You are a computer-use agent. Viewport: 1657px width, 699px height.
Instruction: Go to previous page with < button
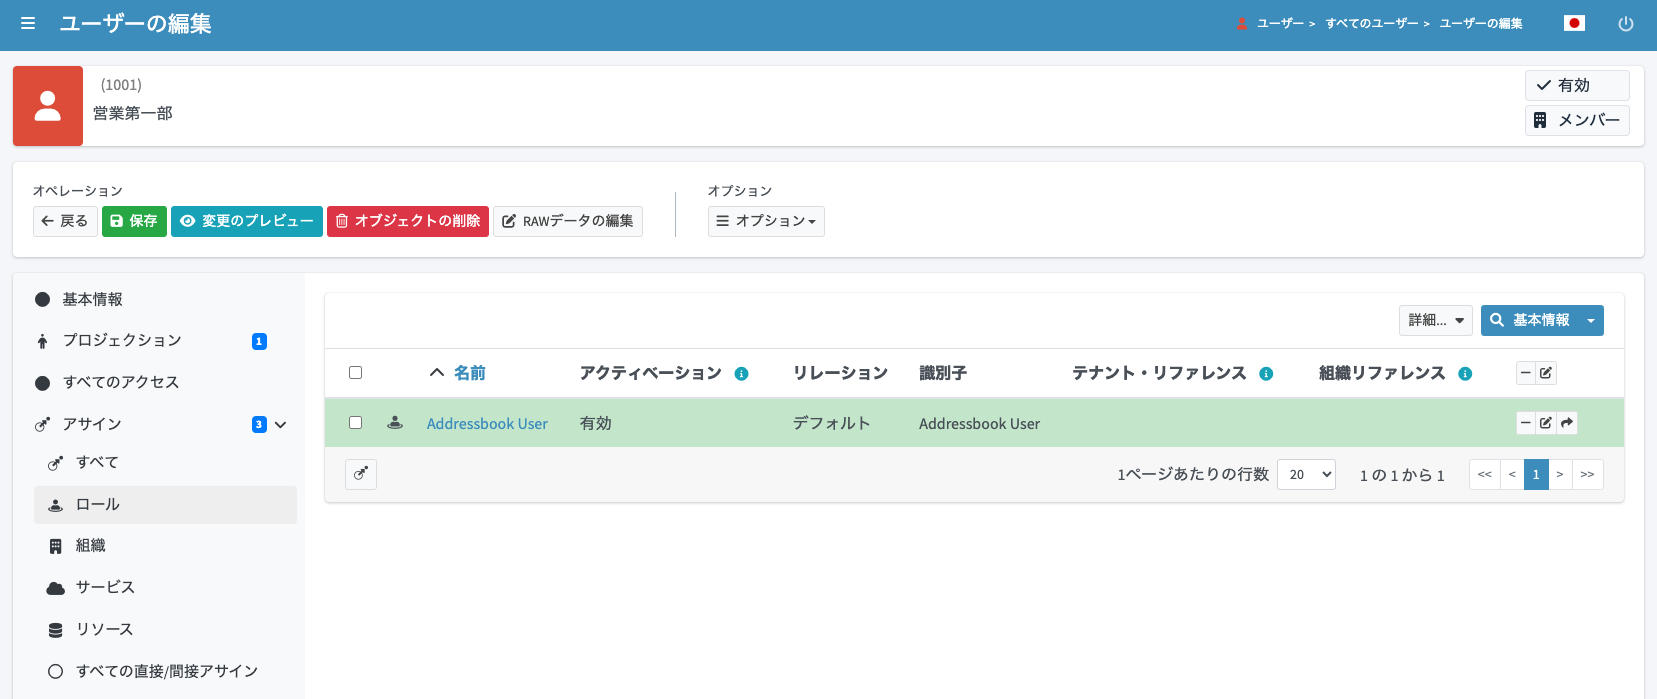(1512, 474)
